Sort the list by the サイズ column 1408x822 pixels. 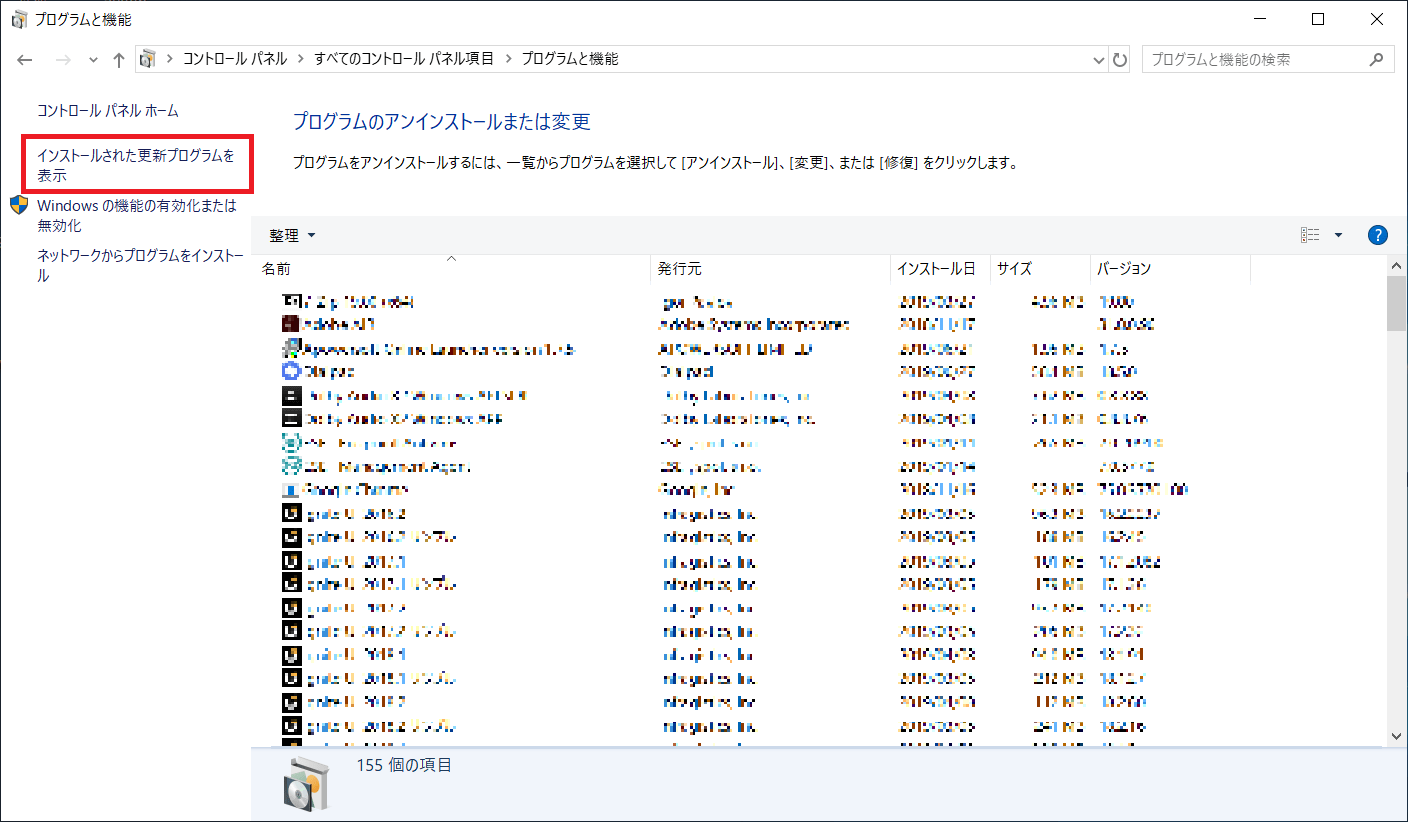tap(1040, 268)
